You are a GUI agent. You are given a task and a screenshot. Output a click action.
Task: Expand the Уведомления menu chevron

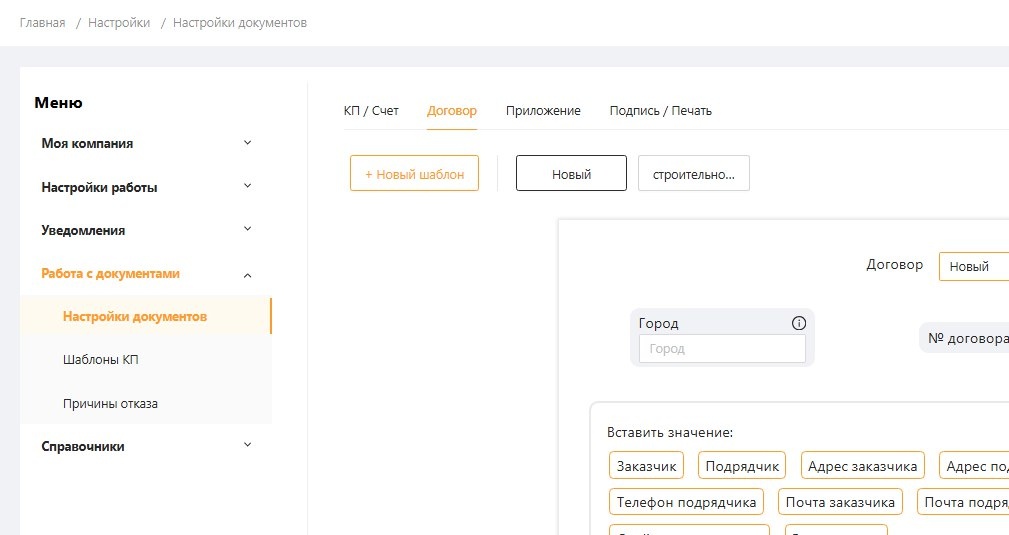pos(247,229)
